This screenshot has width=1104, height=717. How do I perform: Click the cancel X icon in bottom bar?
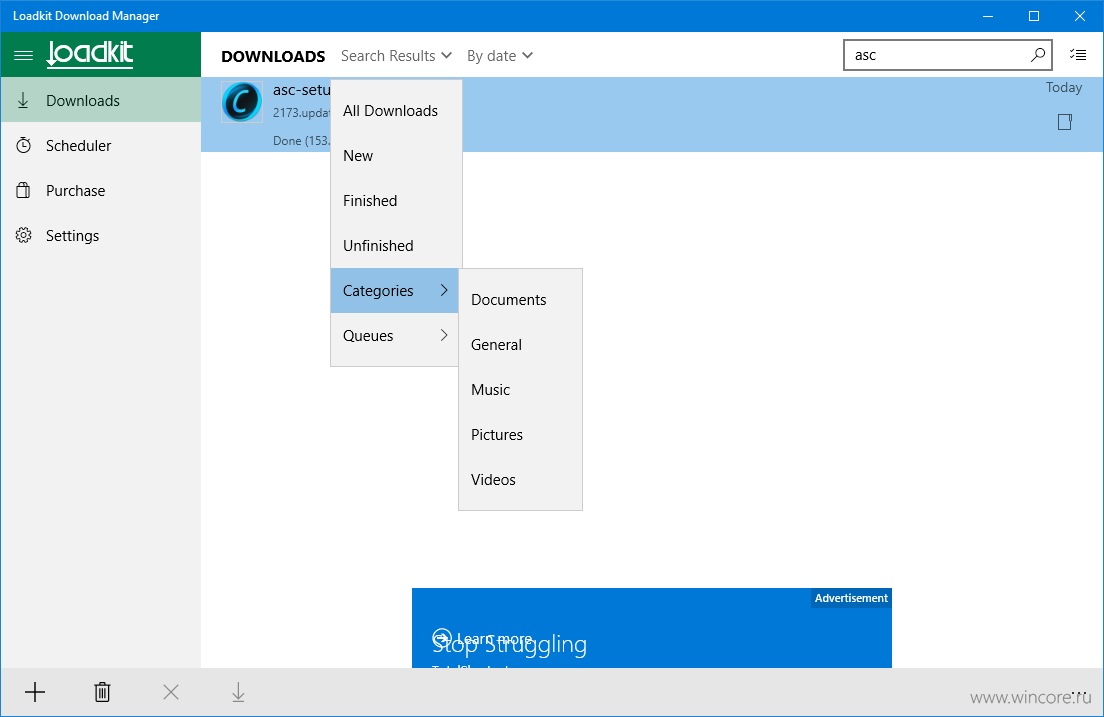tap(170, 692)
